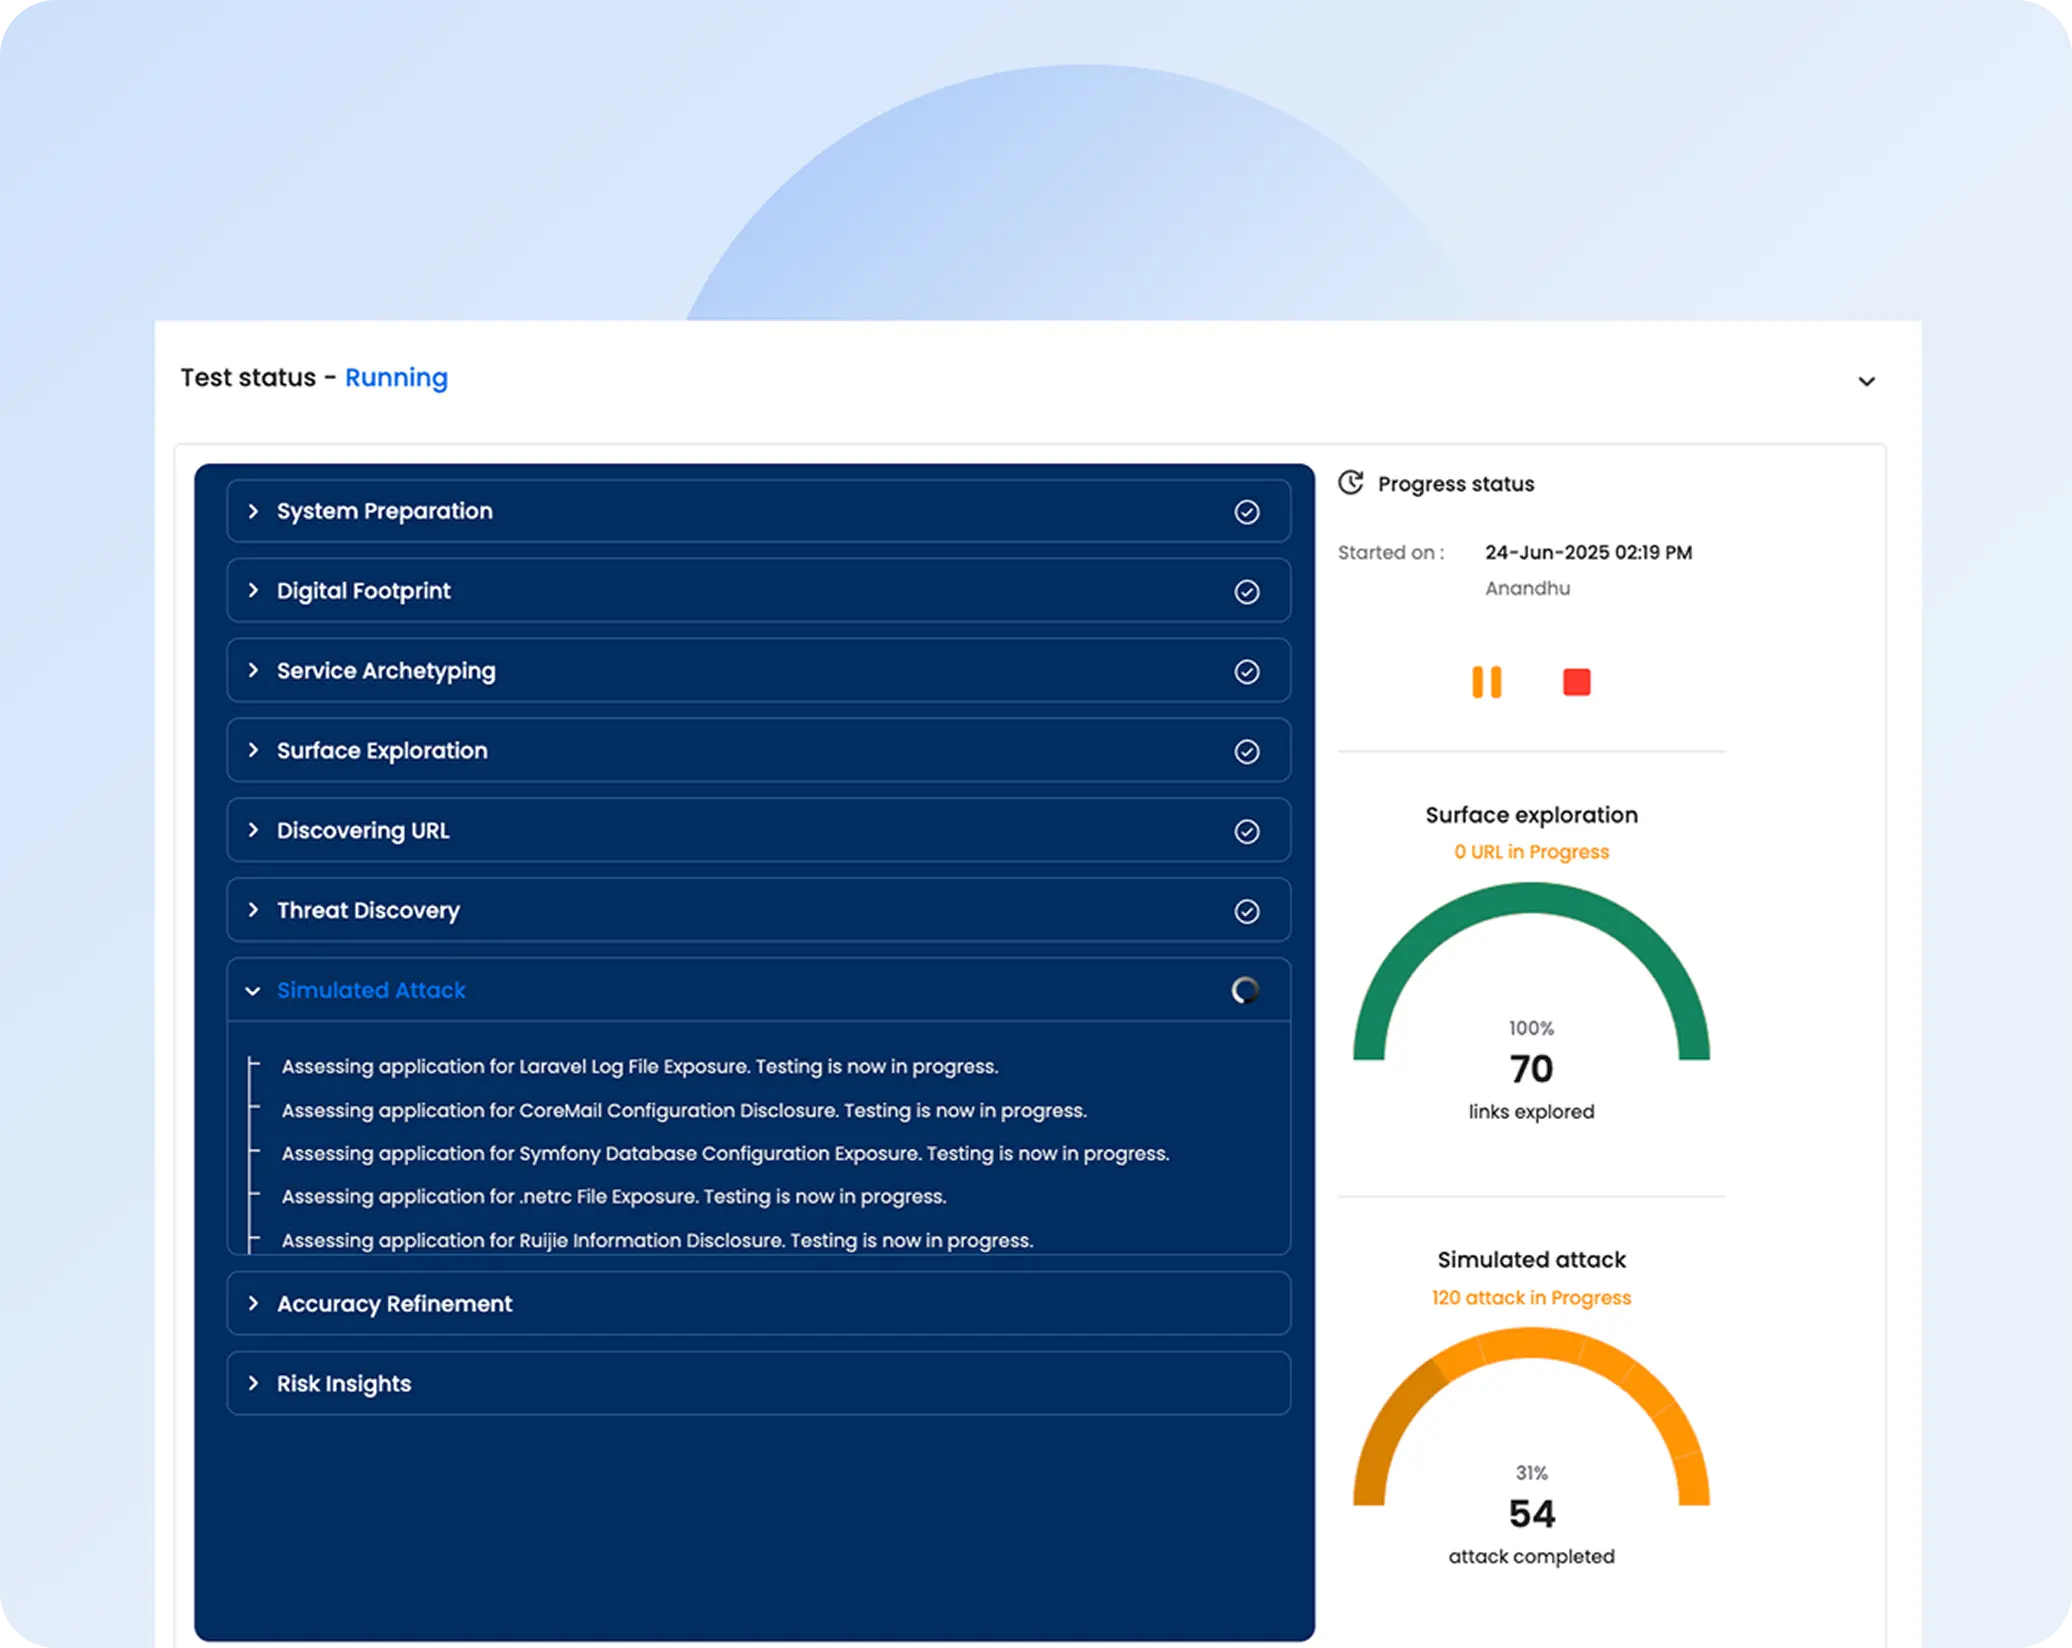
Task: Click Discovering URL completed checkmark icon
Action: [1246, 832]
